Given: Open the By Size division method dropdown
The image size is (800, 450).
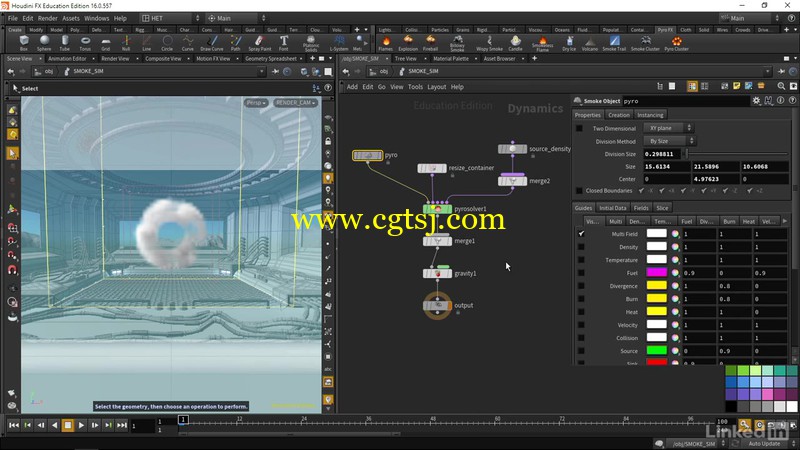Looking at the screenshot, I should pyautogui.click(x=670, y=141).
